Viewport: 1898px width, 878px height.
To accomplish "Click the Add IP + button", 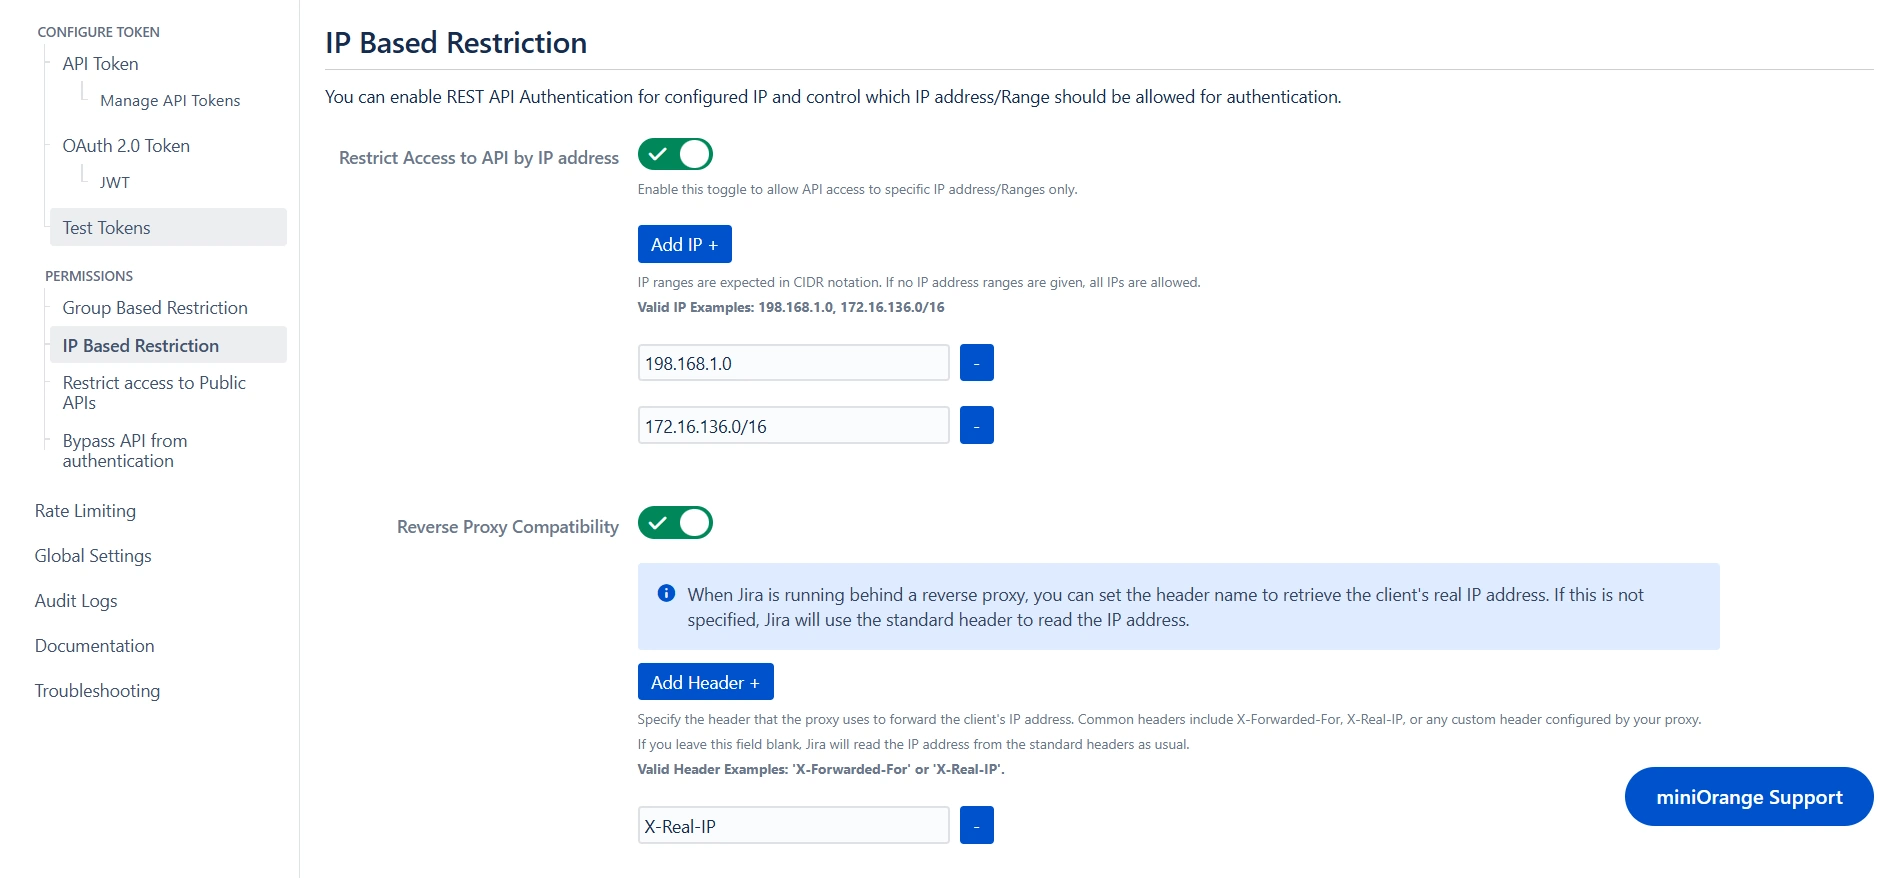I will point(684,243).
